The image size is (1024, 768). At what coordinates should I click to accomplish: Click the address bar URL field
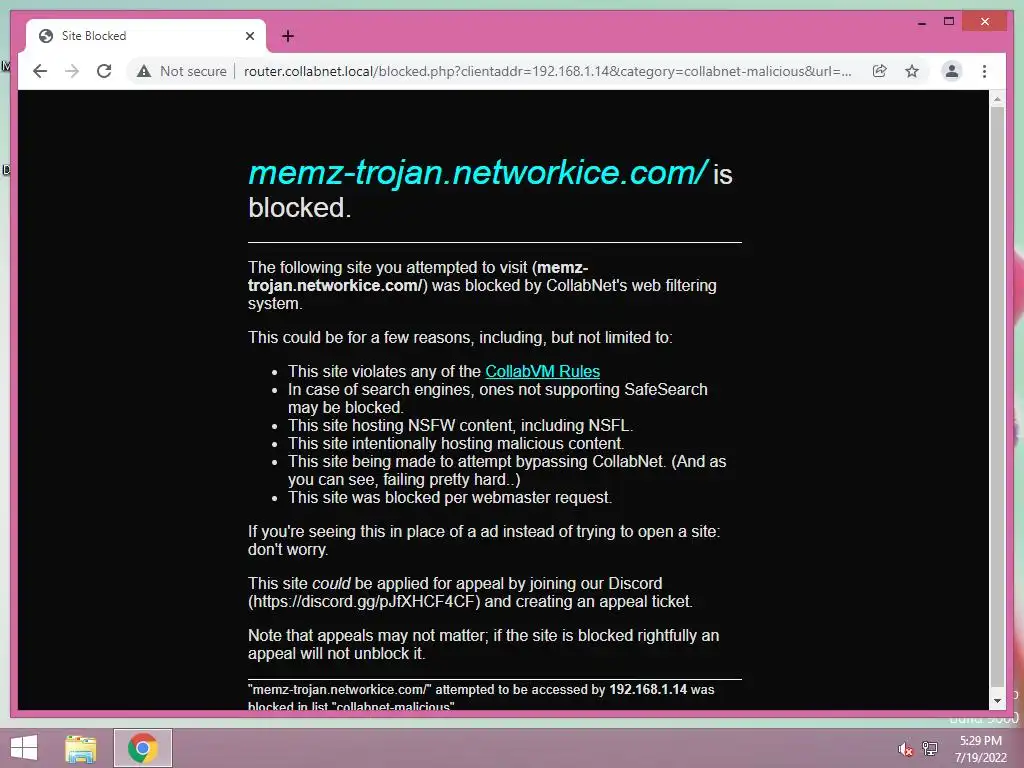click(x=547, y=71)
